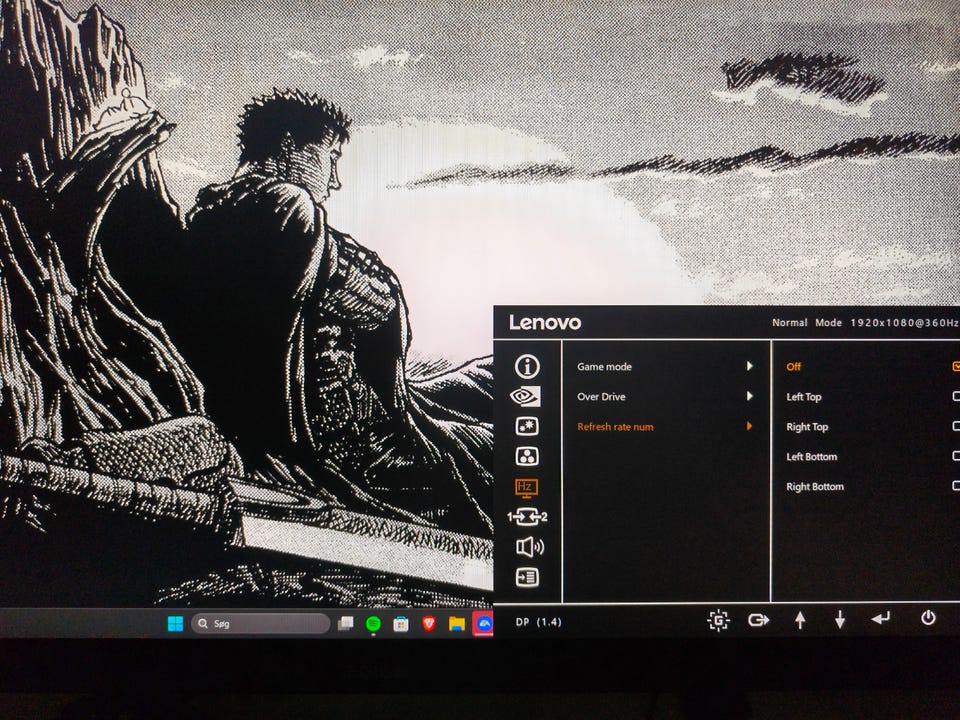960x720 pixels.
Task: Click the down arrow in OSD footer
Action: [x=840, y=620]
